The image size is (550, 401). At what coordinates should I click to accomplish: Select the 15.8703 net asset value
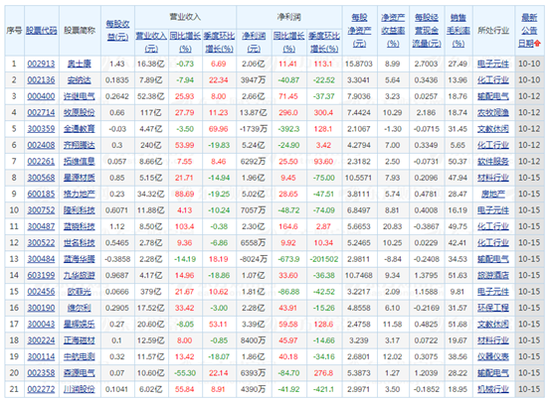pos(359,64)
